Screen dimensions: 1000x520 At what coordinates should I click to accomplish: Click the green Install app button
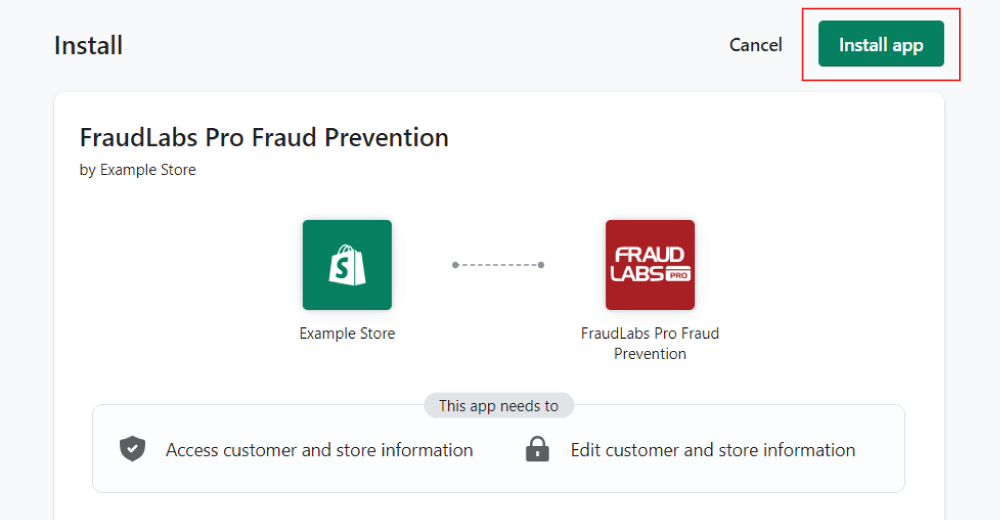tap(881, 44)
